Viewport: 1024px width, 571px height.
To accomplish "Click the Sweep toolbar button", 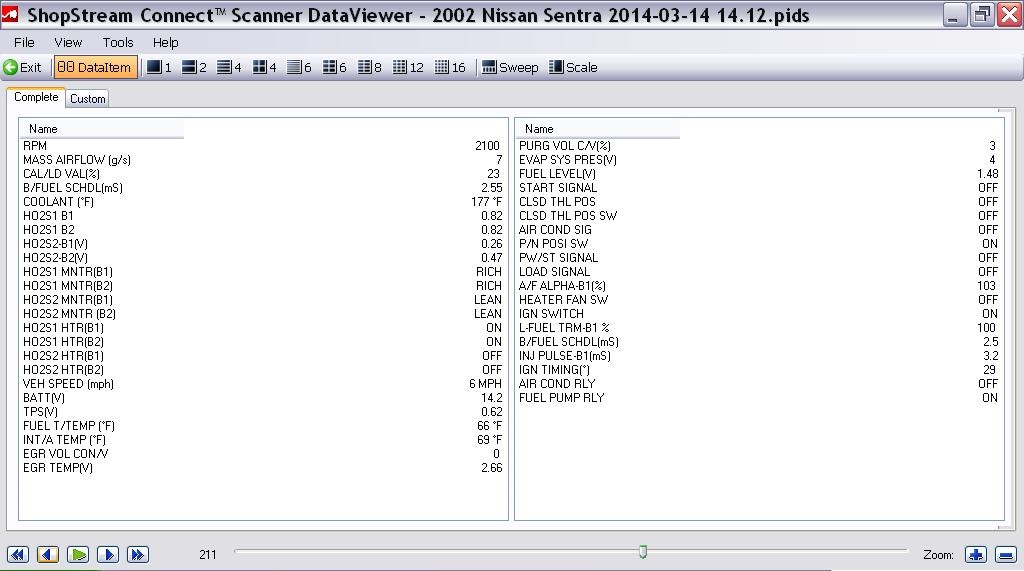I will (510, 67).
